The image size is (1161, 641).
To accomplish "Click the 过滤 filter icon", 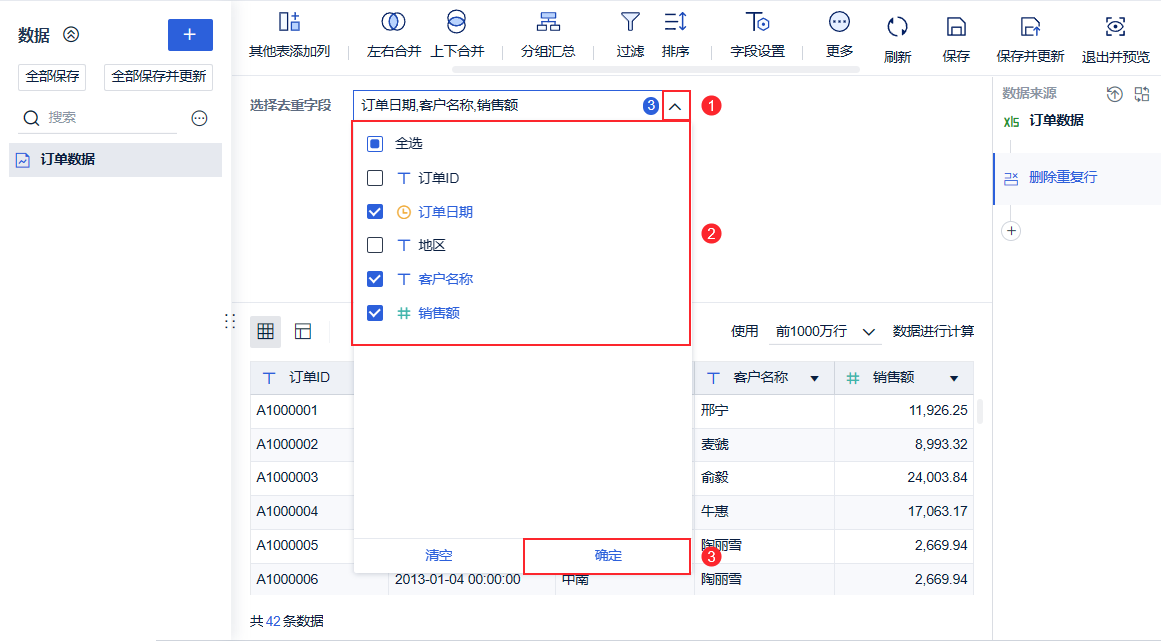I will [x=630, y=22].
